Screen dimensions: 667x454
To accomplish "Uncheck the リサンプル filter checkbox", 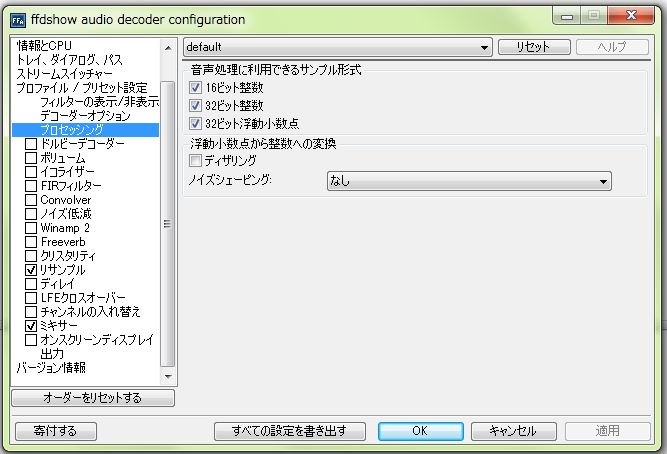I will (x=31, y=270).
